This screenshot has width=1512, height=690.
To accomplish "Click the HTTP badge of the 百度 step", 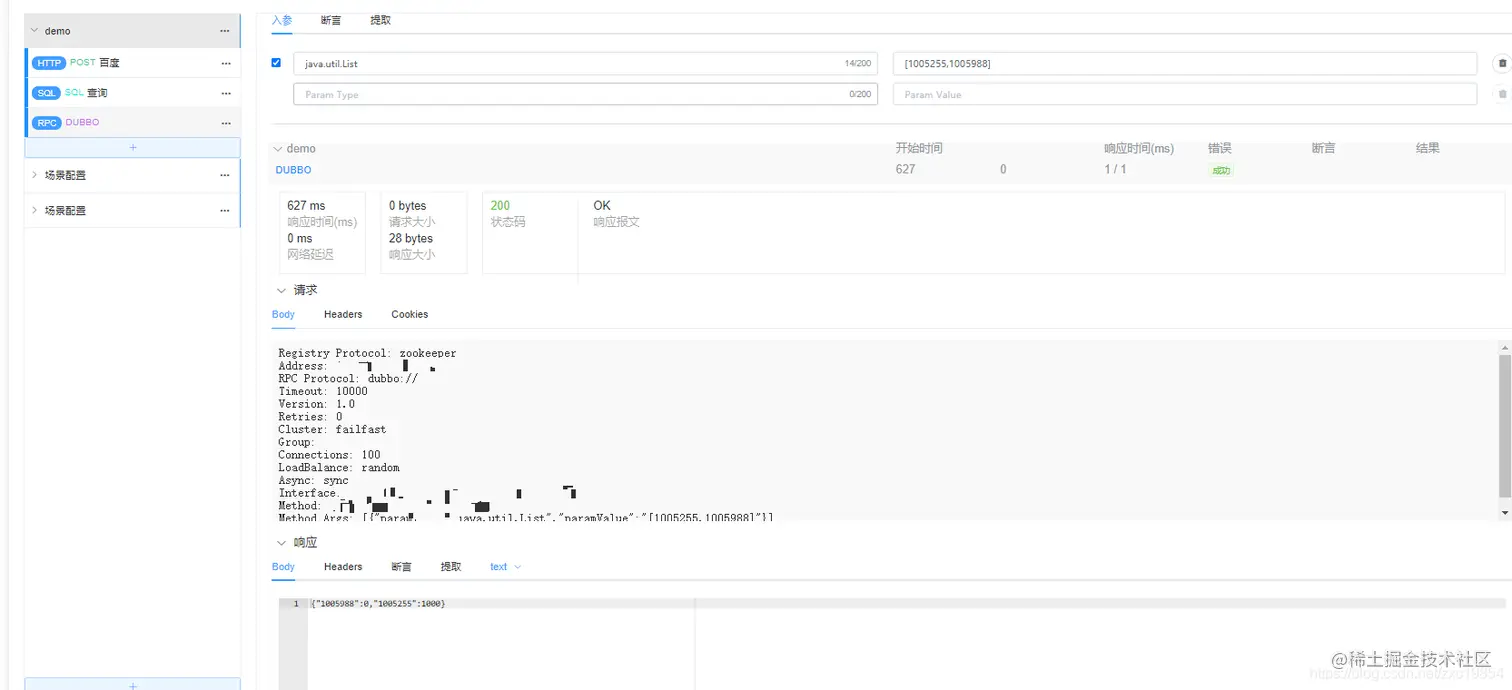I will [x=49, y=63].
